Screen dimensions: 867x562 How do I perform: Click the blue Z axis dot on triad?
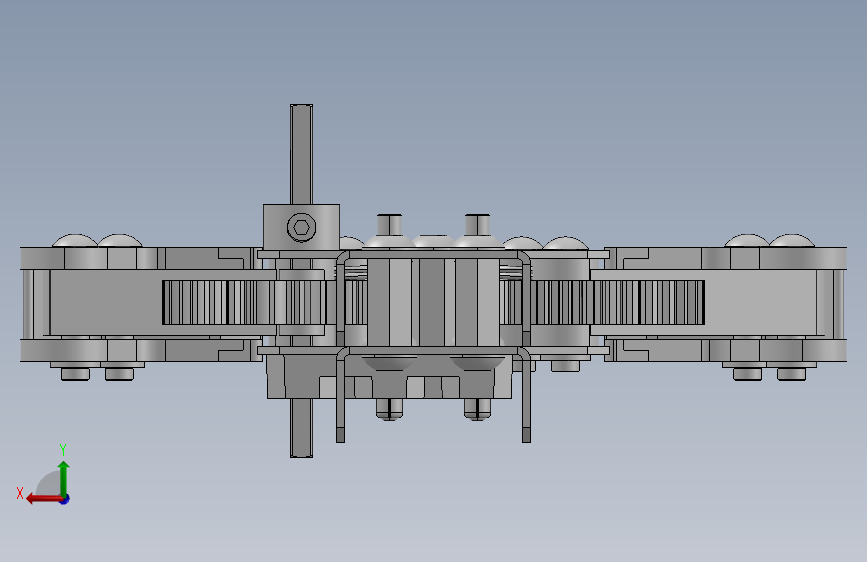point(65,499)
